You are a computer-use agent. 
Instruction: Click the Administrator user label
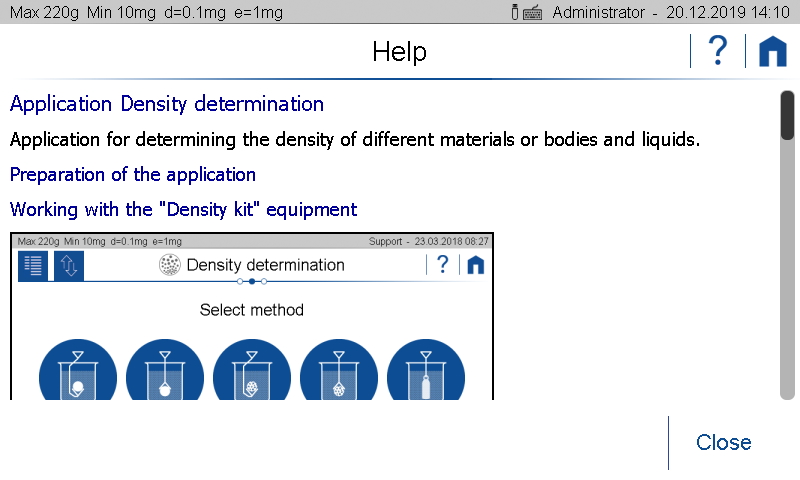tap(598, 13)
